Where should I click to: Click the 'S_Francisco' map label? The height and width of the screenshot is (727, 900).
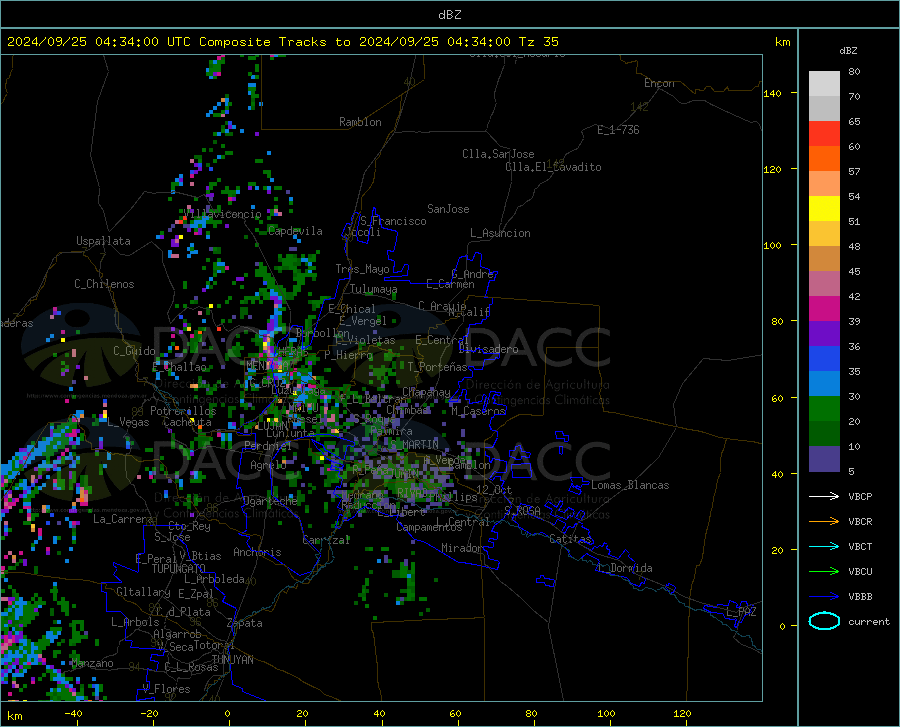pyautogui.click(x=393, y=221)
